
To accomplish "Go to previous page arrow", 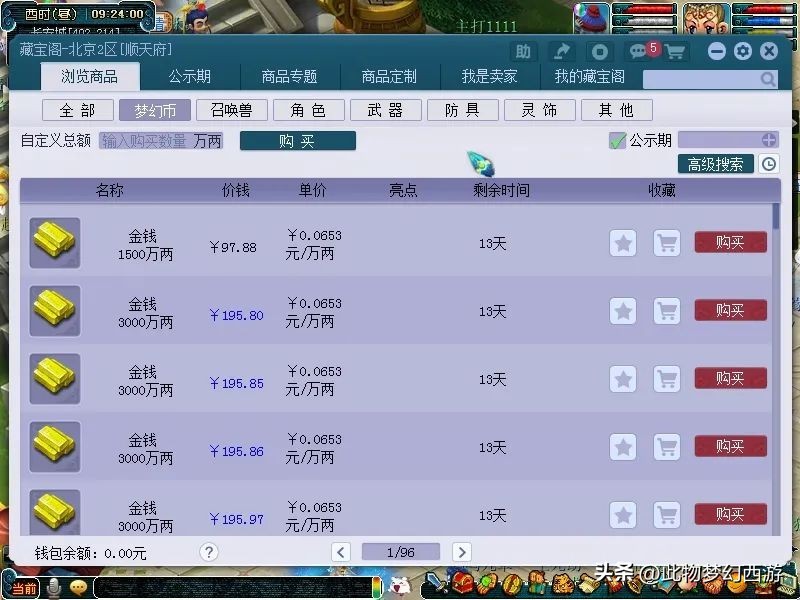I will tap(341, 552).
